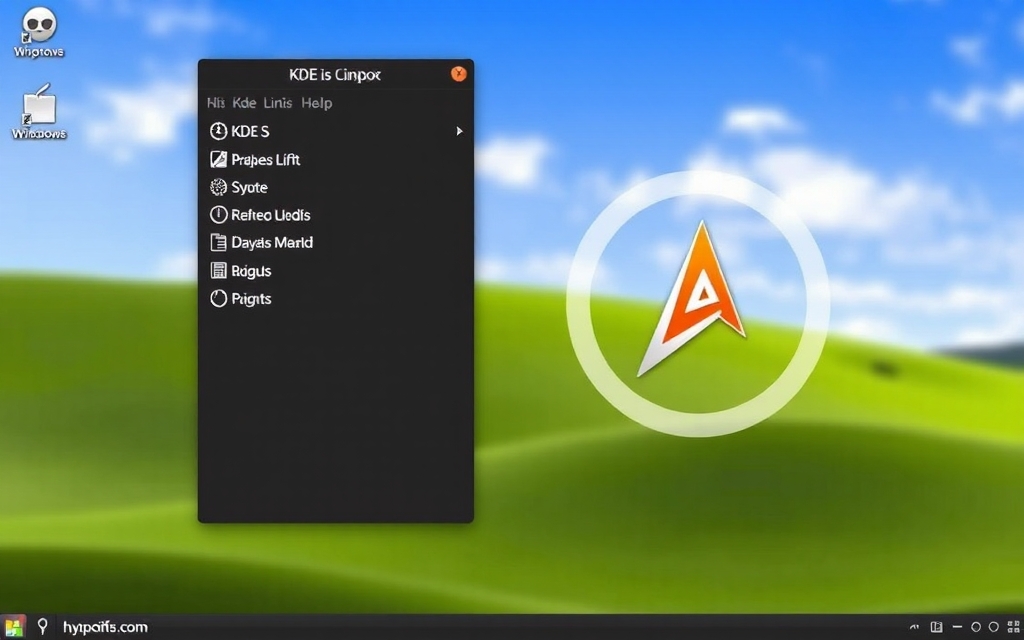Click the document icon beside Dayais Marid
Image resolution: width=1024 pixels, height=640 pixels.
[218, 243]
